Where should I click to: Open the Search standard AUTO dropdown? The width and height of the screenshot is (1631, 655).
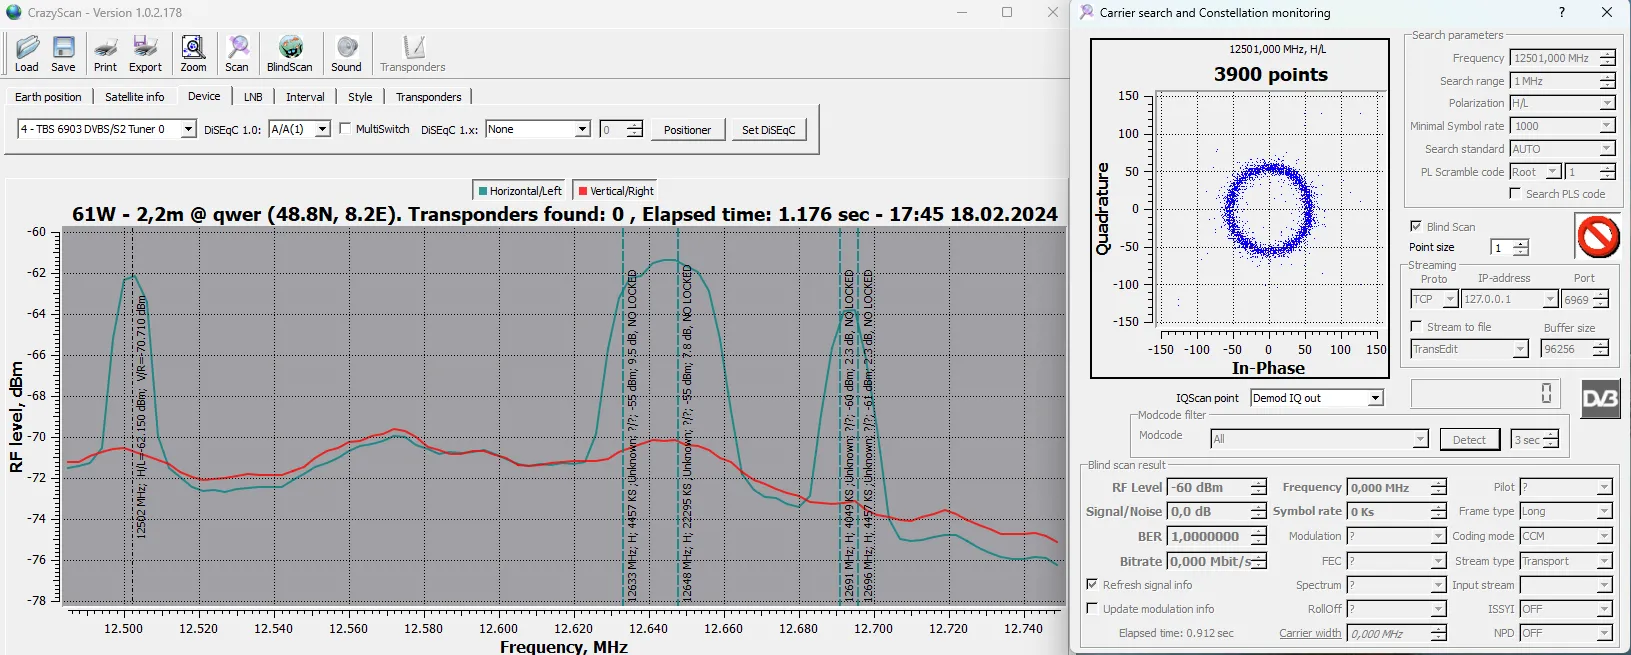(x=1606, y=149)
